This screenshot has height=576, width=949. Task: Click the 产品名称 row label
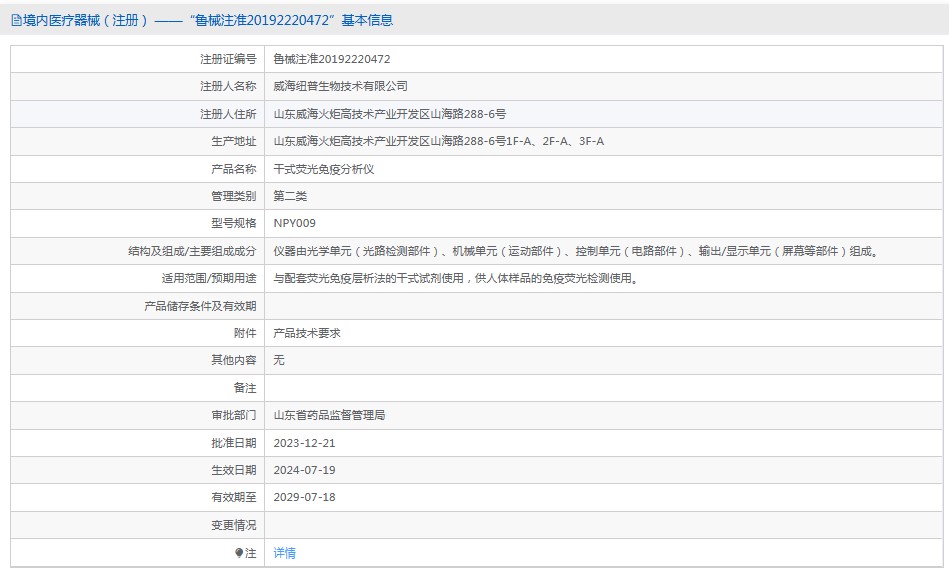click(234, 169)
